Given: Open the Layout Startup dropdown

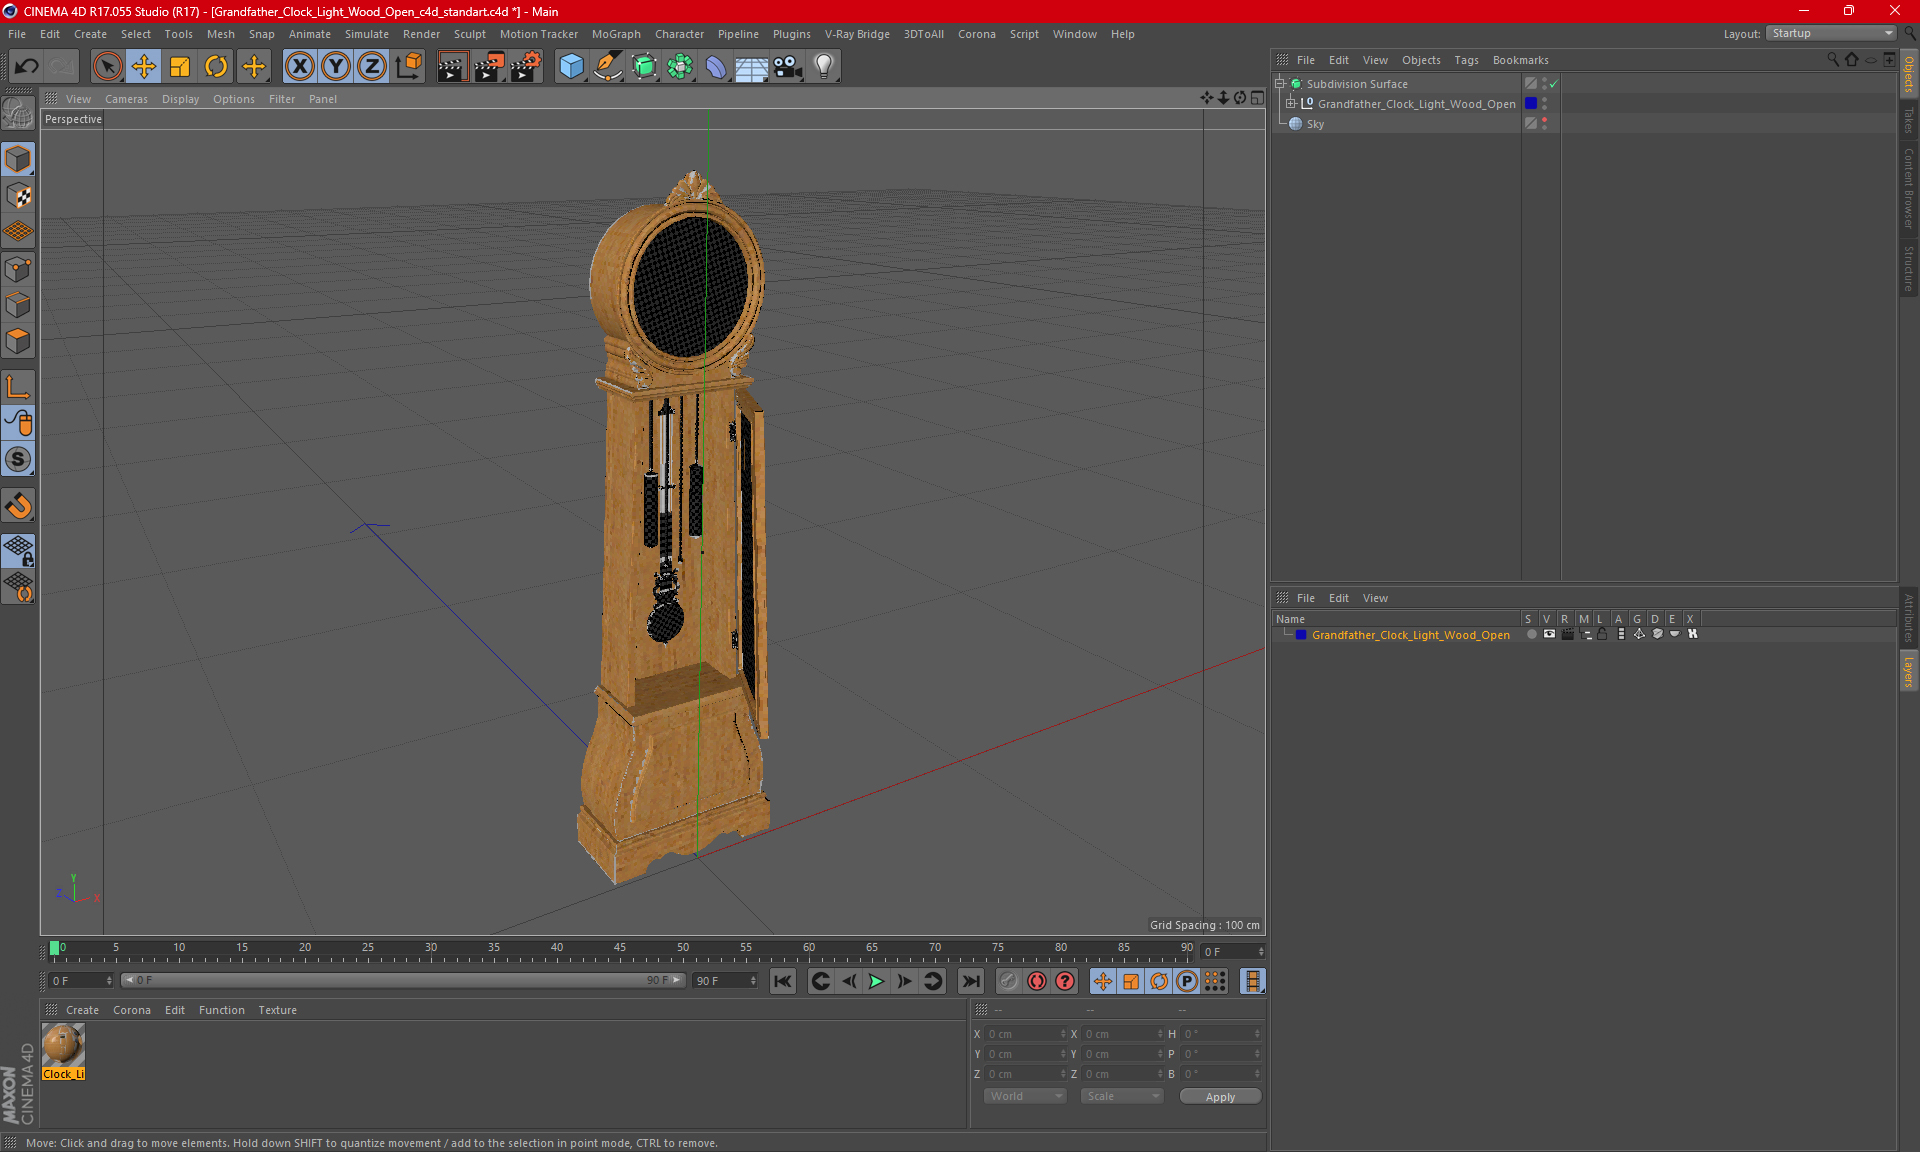Looking at the screenshot, I should coord(1831,33).
